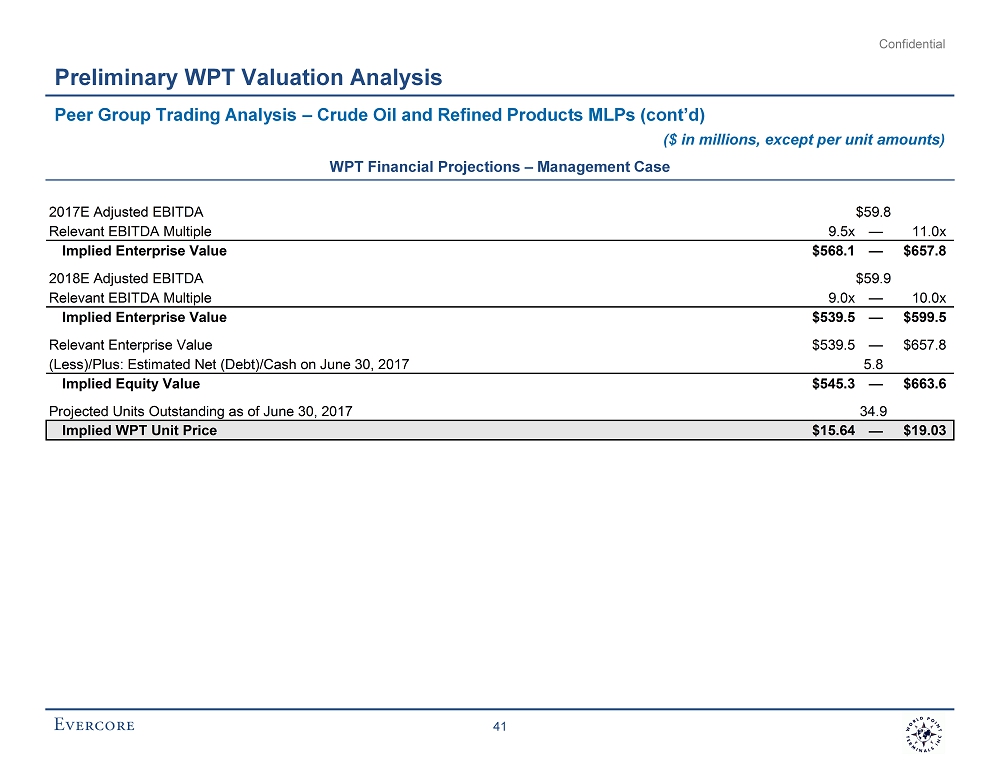Click the $59.8 EBITDA value
Screen dimensions: 1000x774
pyautogui.click(x=874, y=211)
